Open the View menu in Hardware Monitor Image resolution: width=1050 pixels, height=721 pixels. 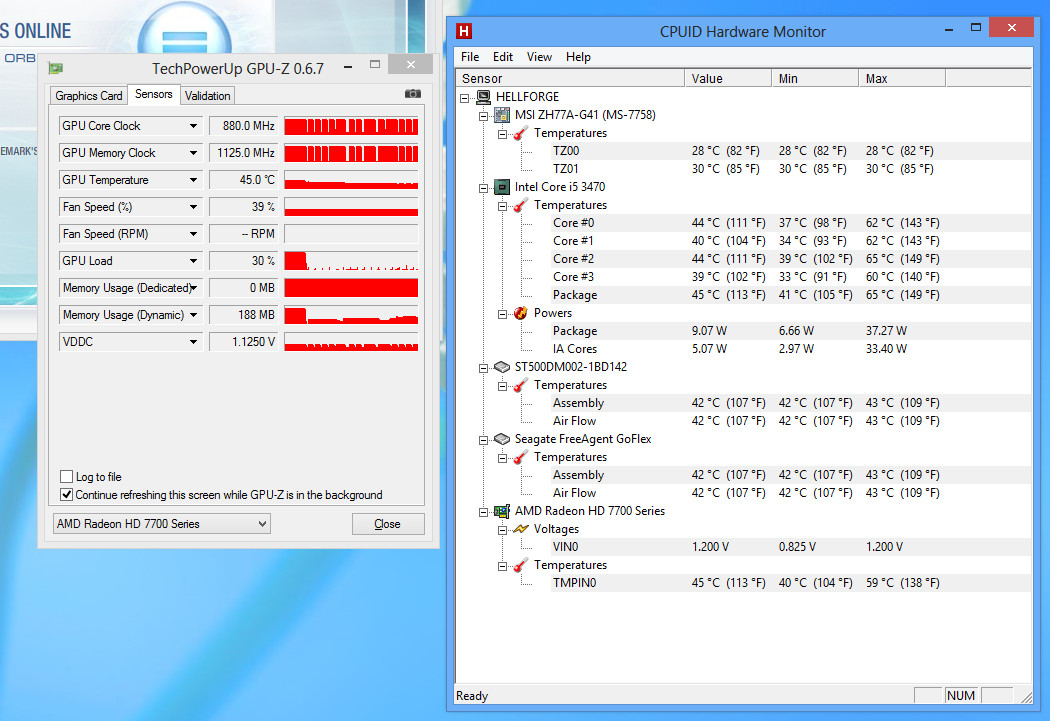pos(539,57)
